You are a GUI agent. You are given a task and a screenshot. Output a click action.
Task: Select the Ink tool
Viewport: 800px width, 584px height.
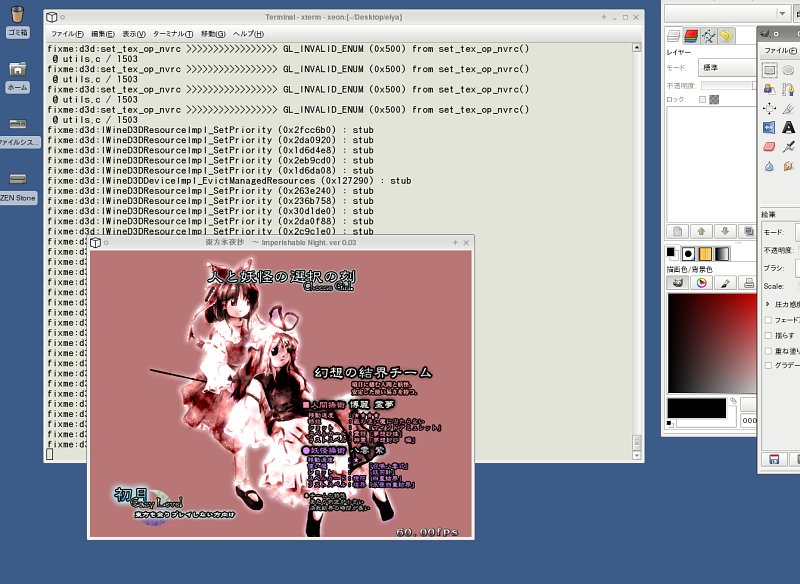pyautogui.click(x=788, y=147)
